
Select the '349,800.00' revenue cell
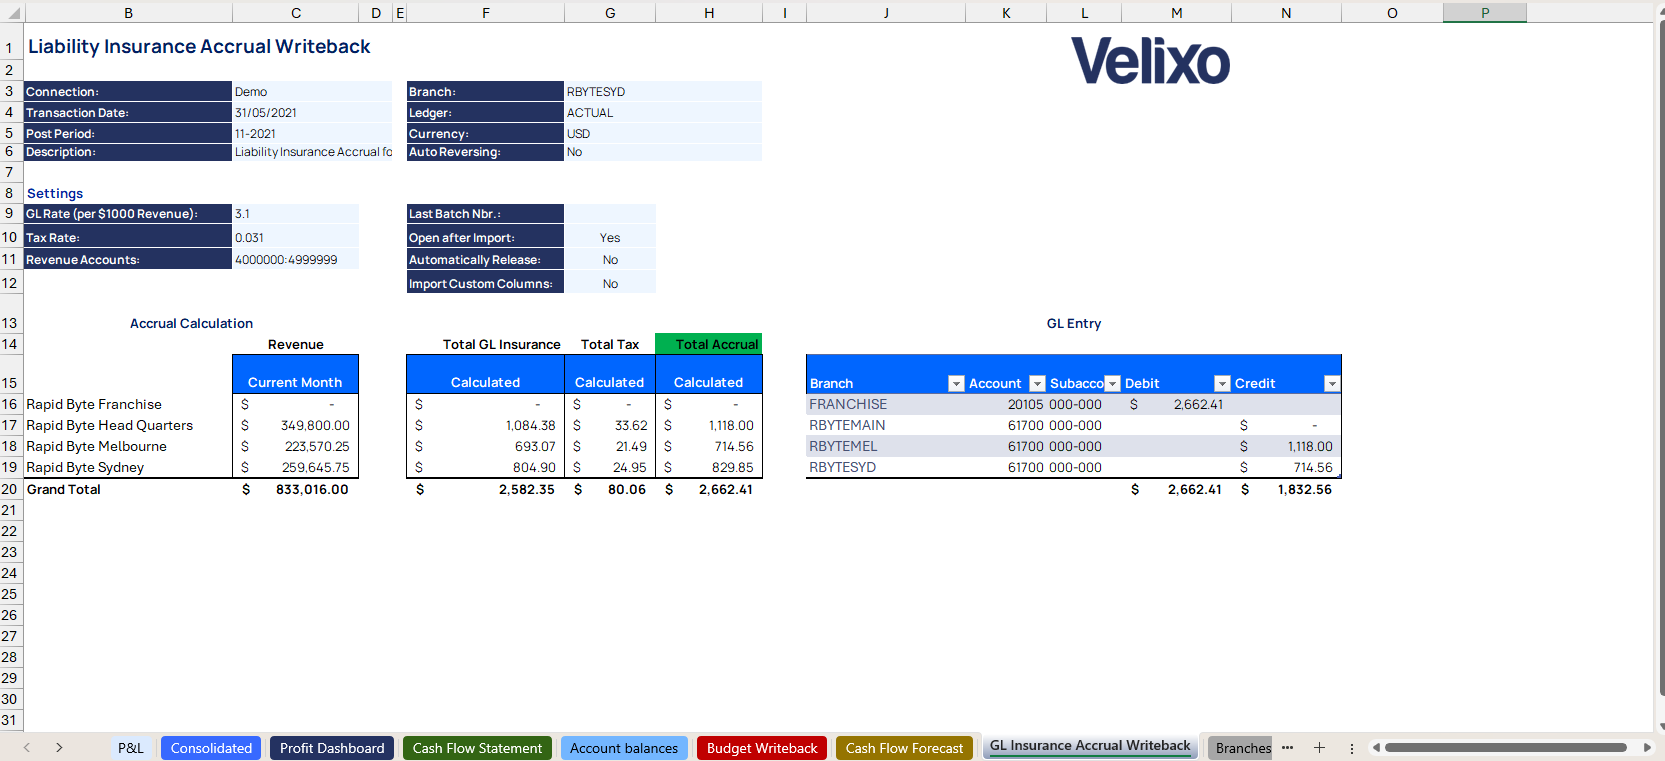(x=295, y=425)
